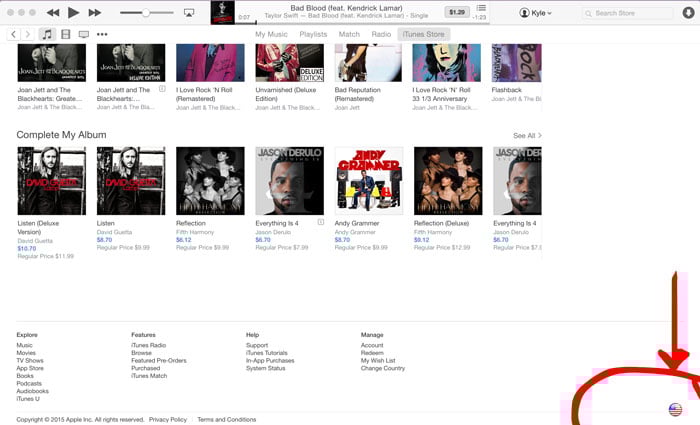Open Music link under Explore
The width and height of the screenshot is (700, 425).
25,345
